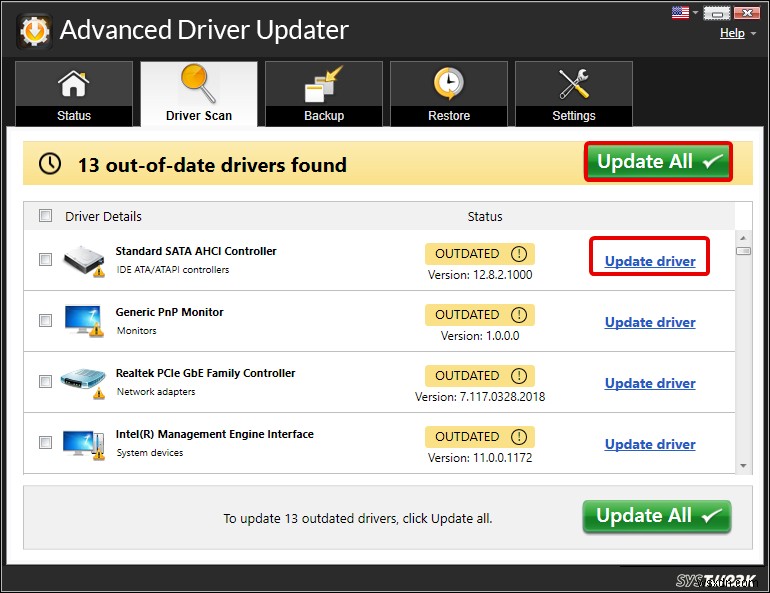Update driver for Realtek PCIe GbE Controller
Screen dimensions: 770x593
pyautogui.click(x=650, y=383)
